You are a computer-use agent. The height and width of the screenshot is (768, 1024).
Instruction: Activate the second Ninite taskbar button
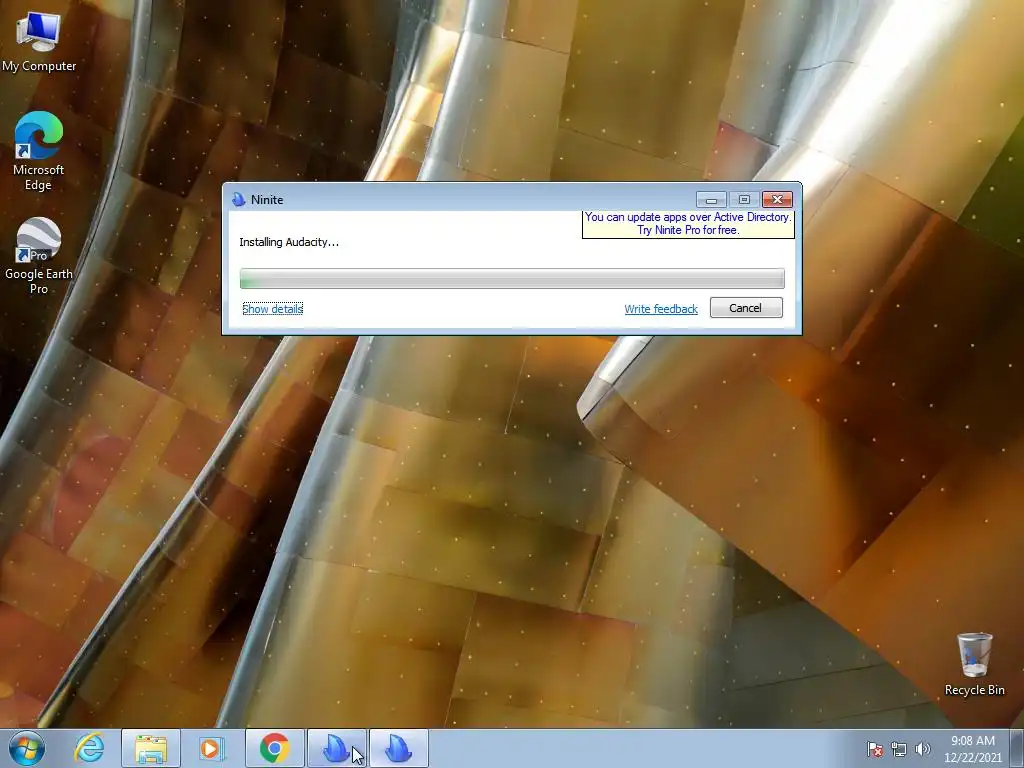coord(398,748)
